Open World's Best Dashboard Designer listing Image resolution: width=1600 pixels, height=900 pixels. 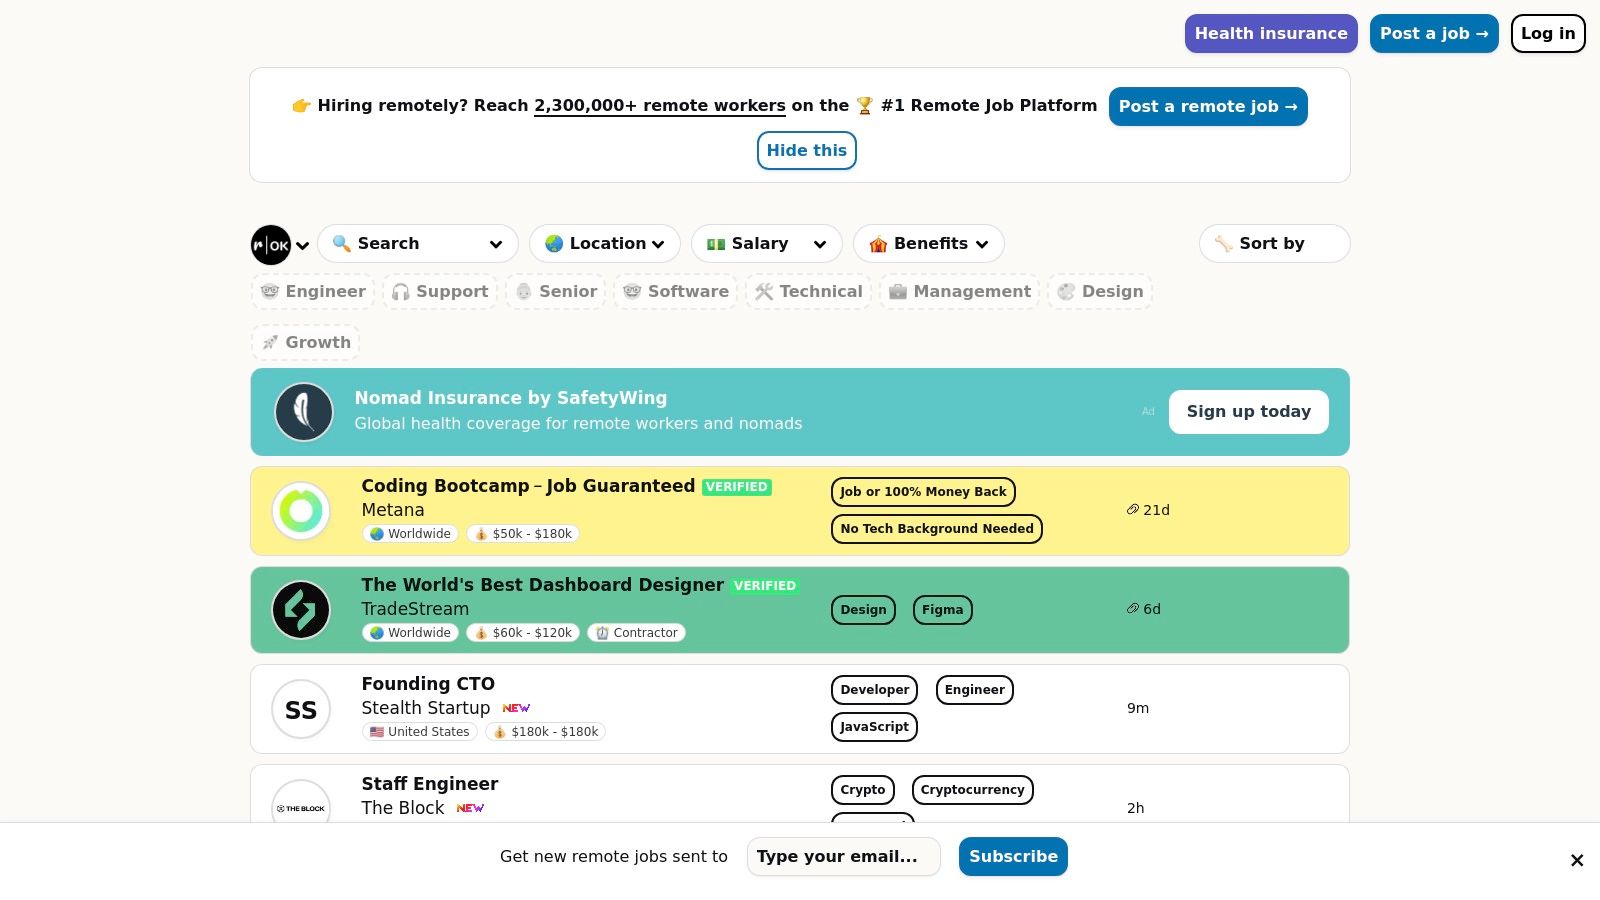(x=543, y=585)
